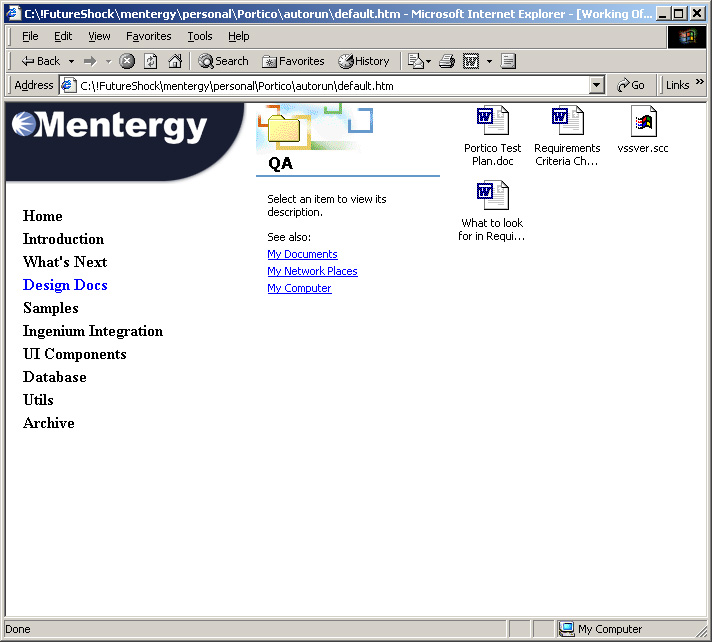The height and width of the screenshot is (642, 712).
Task: Open the Back history dropdown arrow
Action: point(71,61)
